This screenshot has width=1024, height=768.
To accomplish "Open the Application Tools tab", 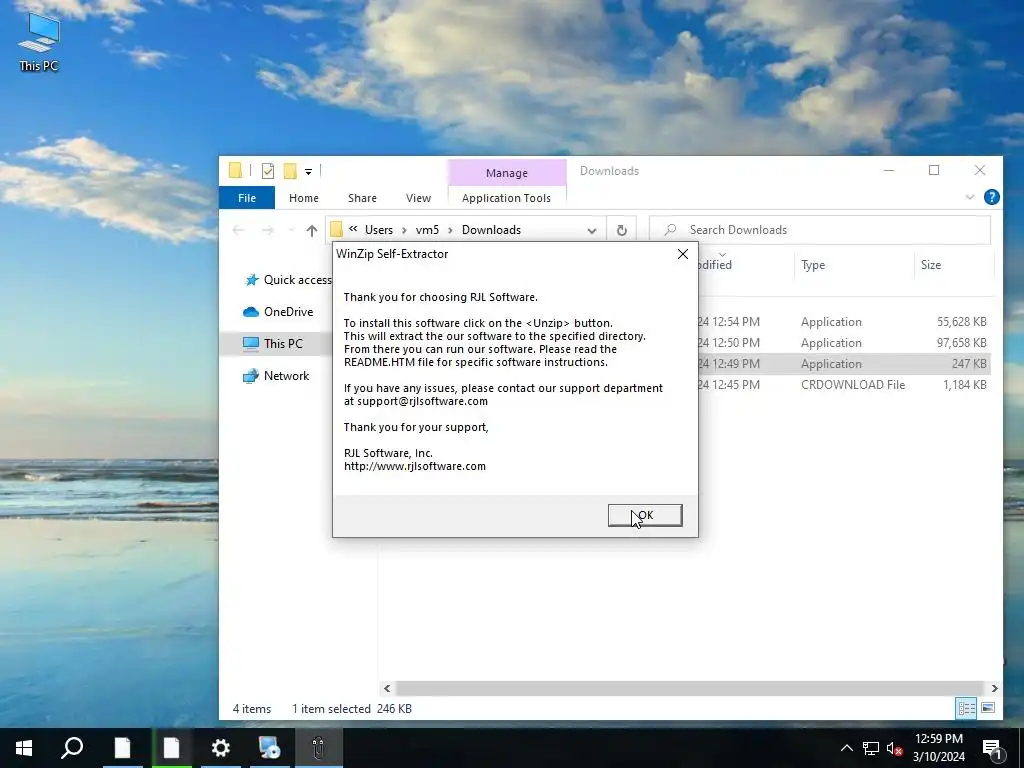I will click(506, 198).
